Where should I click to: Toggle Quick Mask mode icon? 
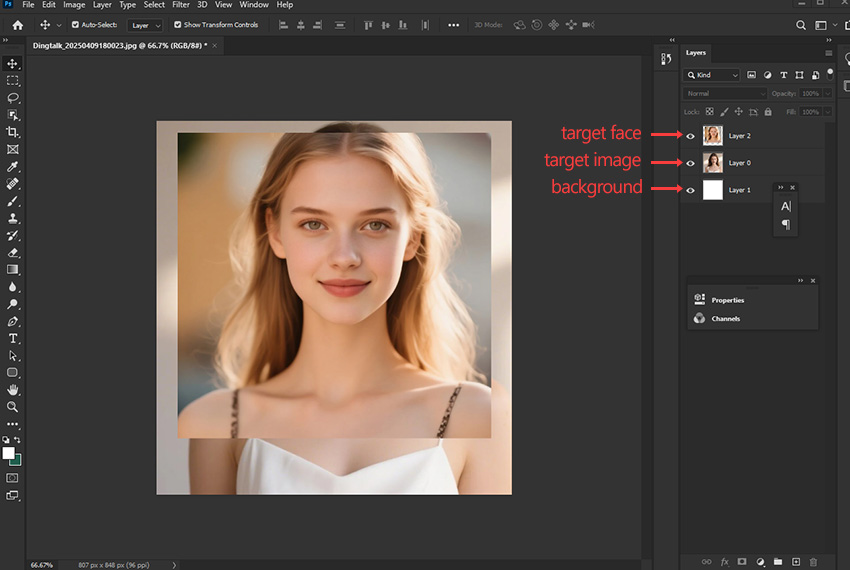(12, 478)
